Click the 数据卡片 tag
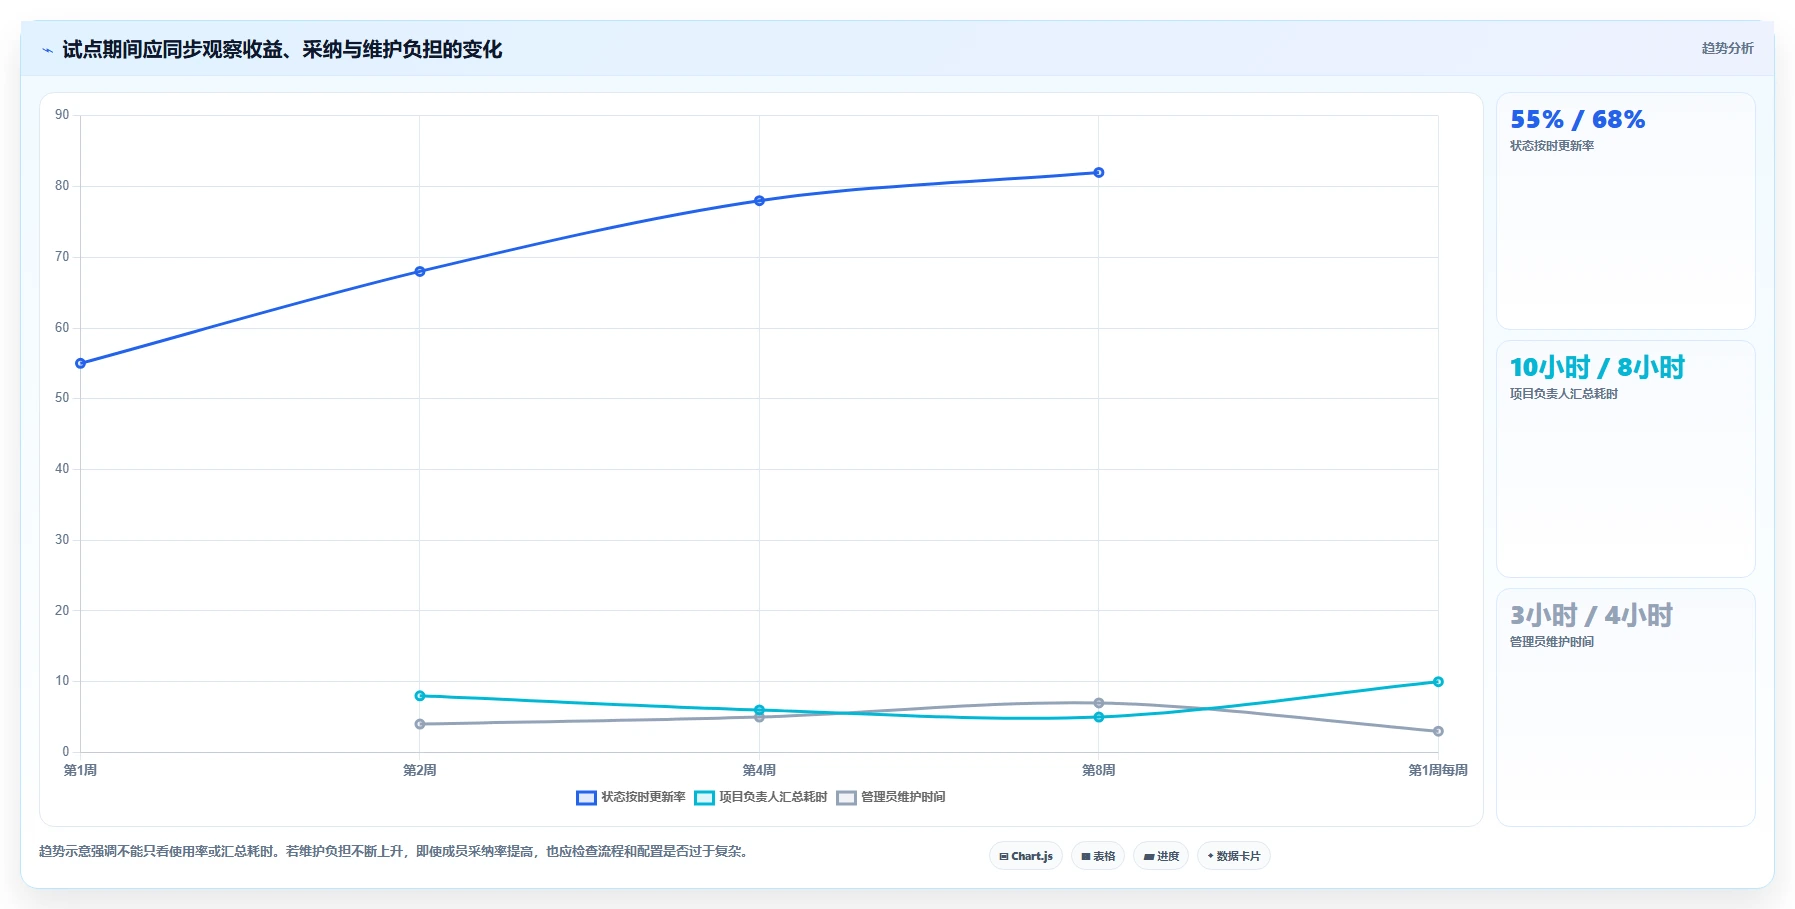 (x=1234, y=856)
